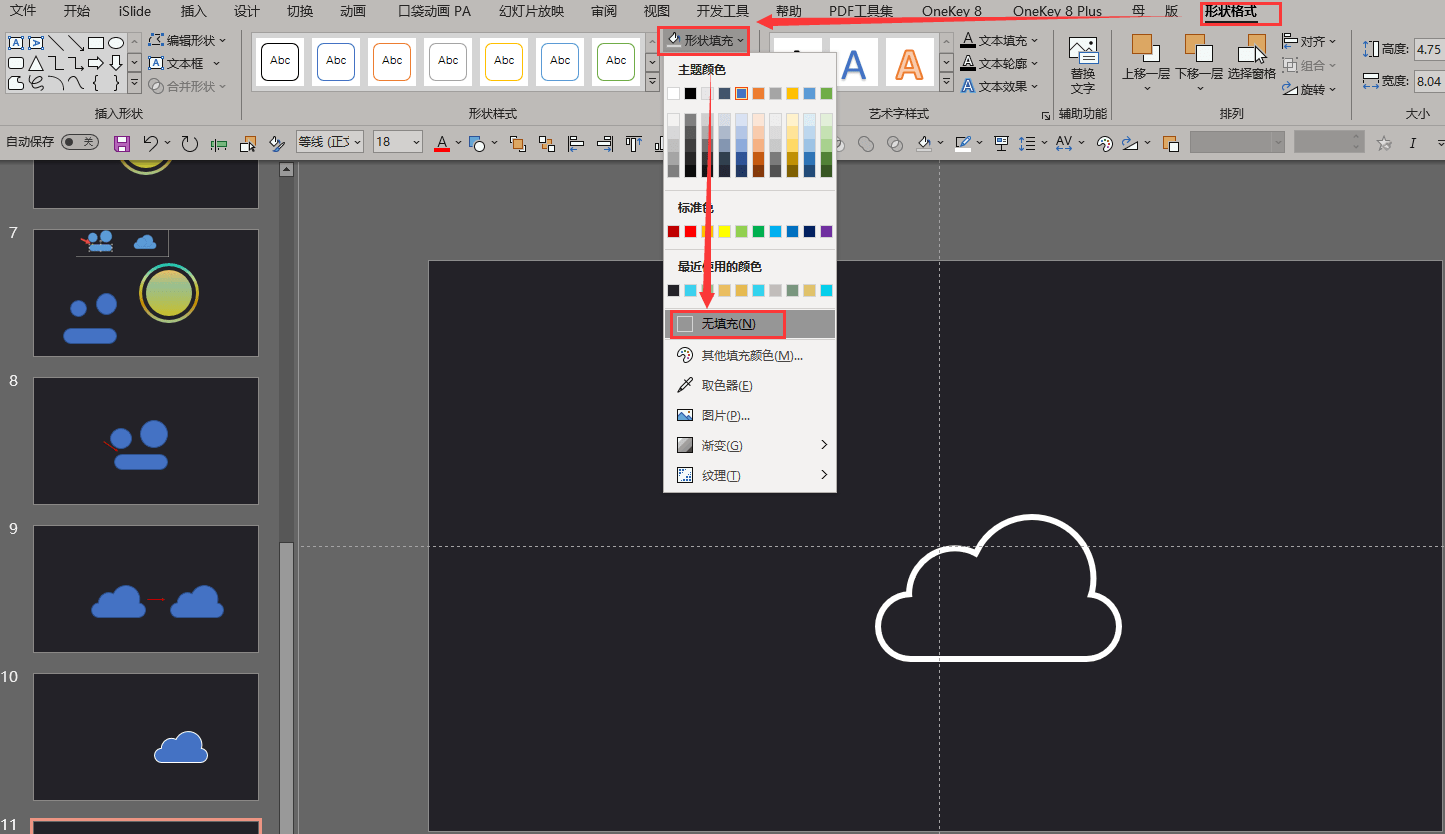
Task: Pick the yellow standard color swatch
Action: [724, 231]
